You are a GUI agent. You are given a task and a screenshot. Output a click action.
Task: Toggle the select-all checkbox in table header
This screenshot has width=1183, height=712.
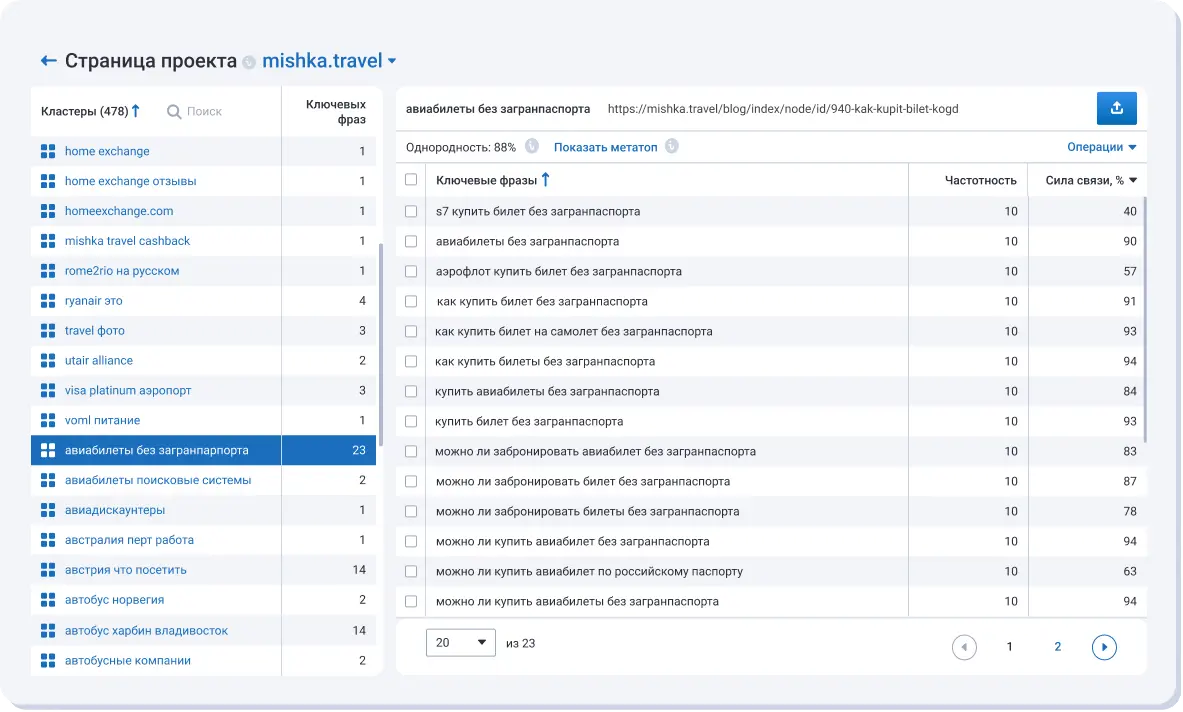tap(411, 180)
